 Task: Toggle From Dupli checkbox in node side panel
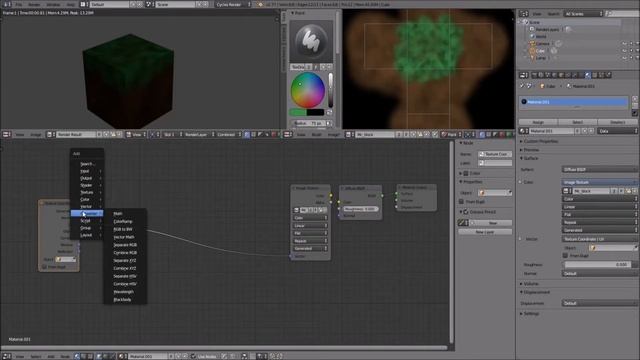tap(461, 202)
